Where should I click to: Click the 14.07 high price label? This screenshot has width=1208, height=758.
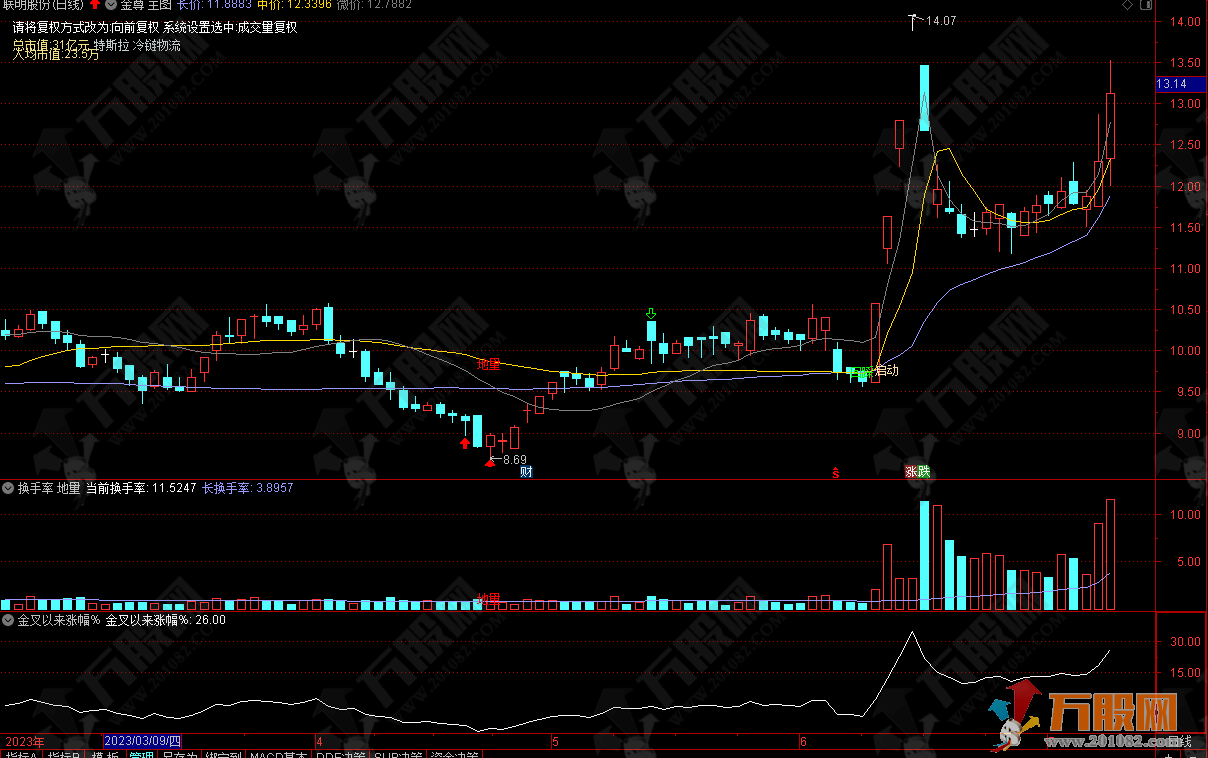(941, 21)
